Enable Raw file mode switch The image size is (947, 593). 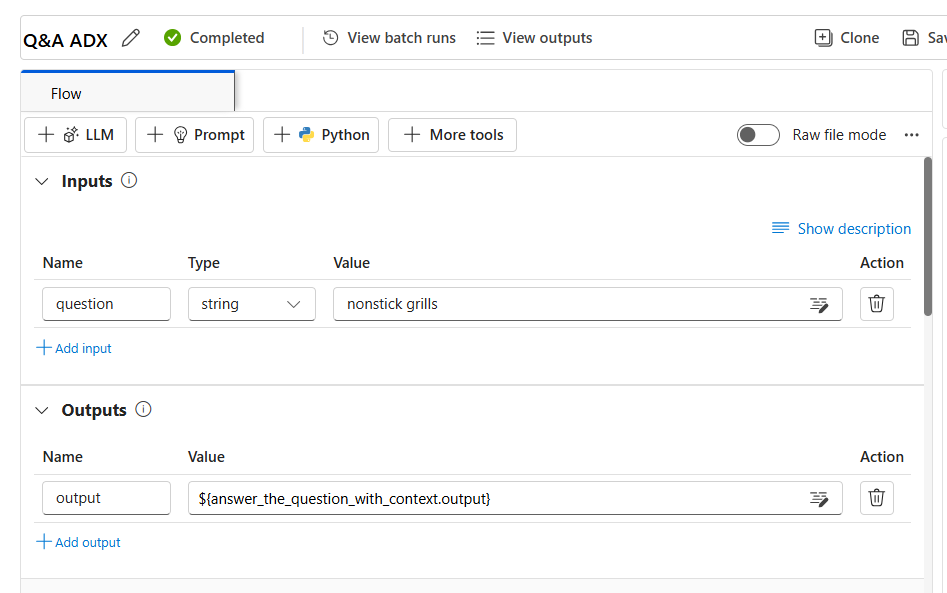758,135
